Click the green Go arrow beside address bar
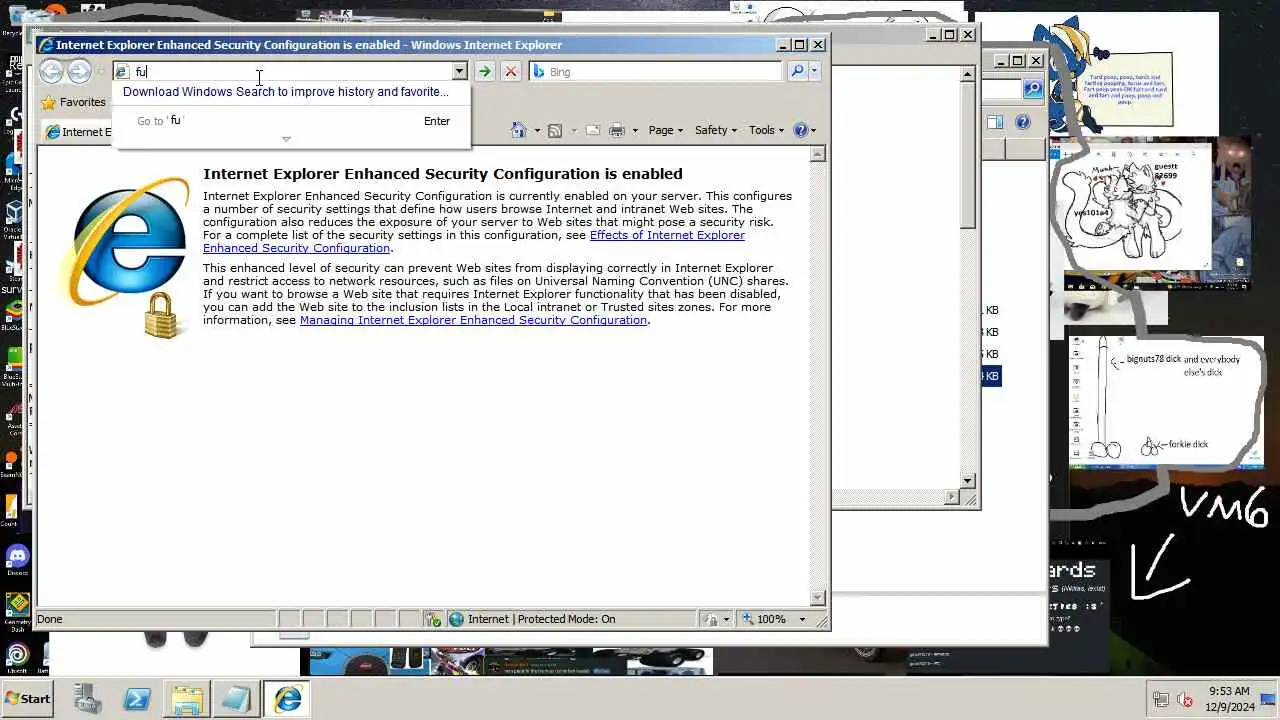Image resolution: width=1280 pixels, height=720 pixels. (x=484, y=71)
